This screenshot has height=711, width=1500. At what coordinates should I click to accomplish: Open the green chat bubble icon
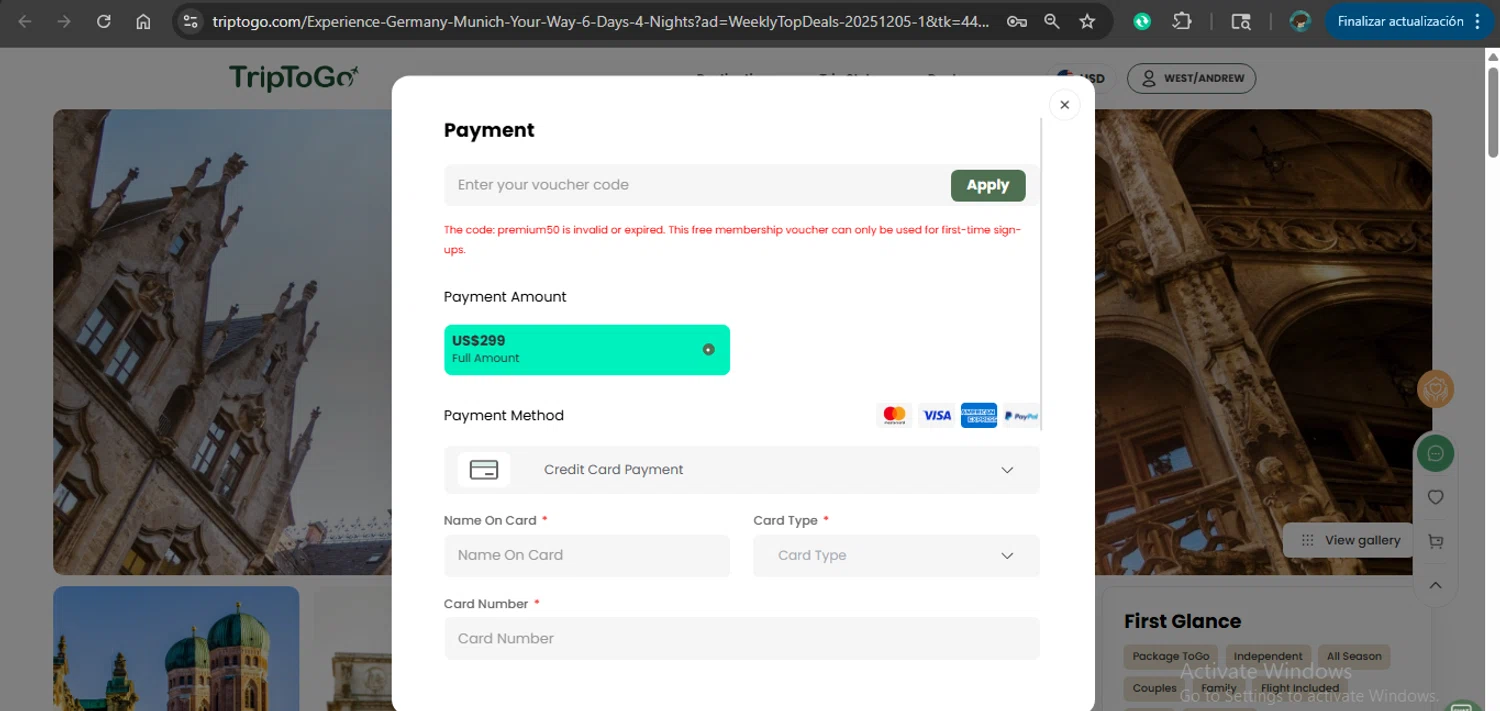pos(1435,454)
